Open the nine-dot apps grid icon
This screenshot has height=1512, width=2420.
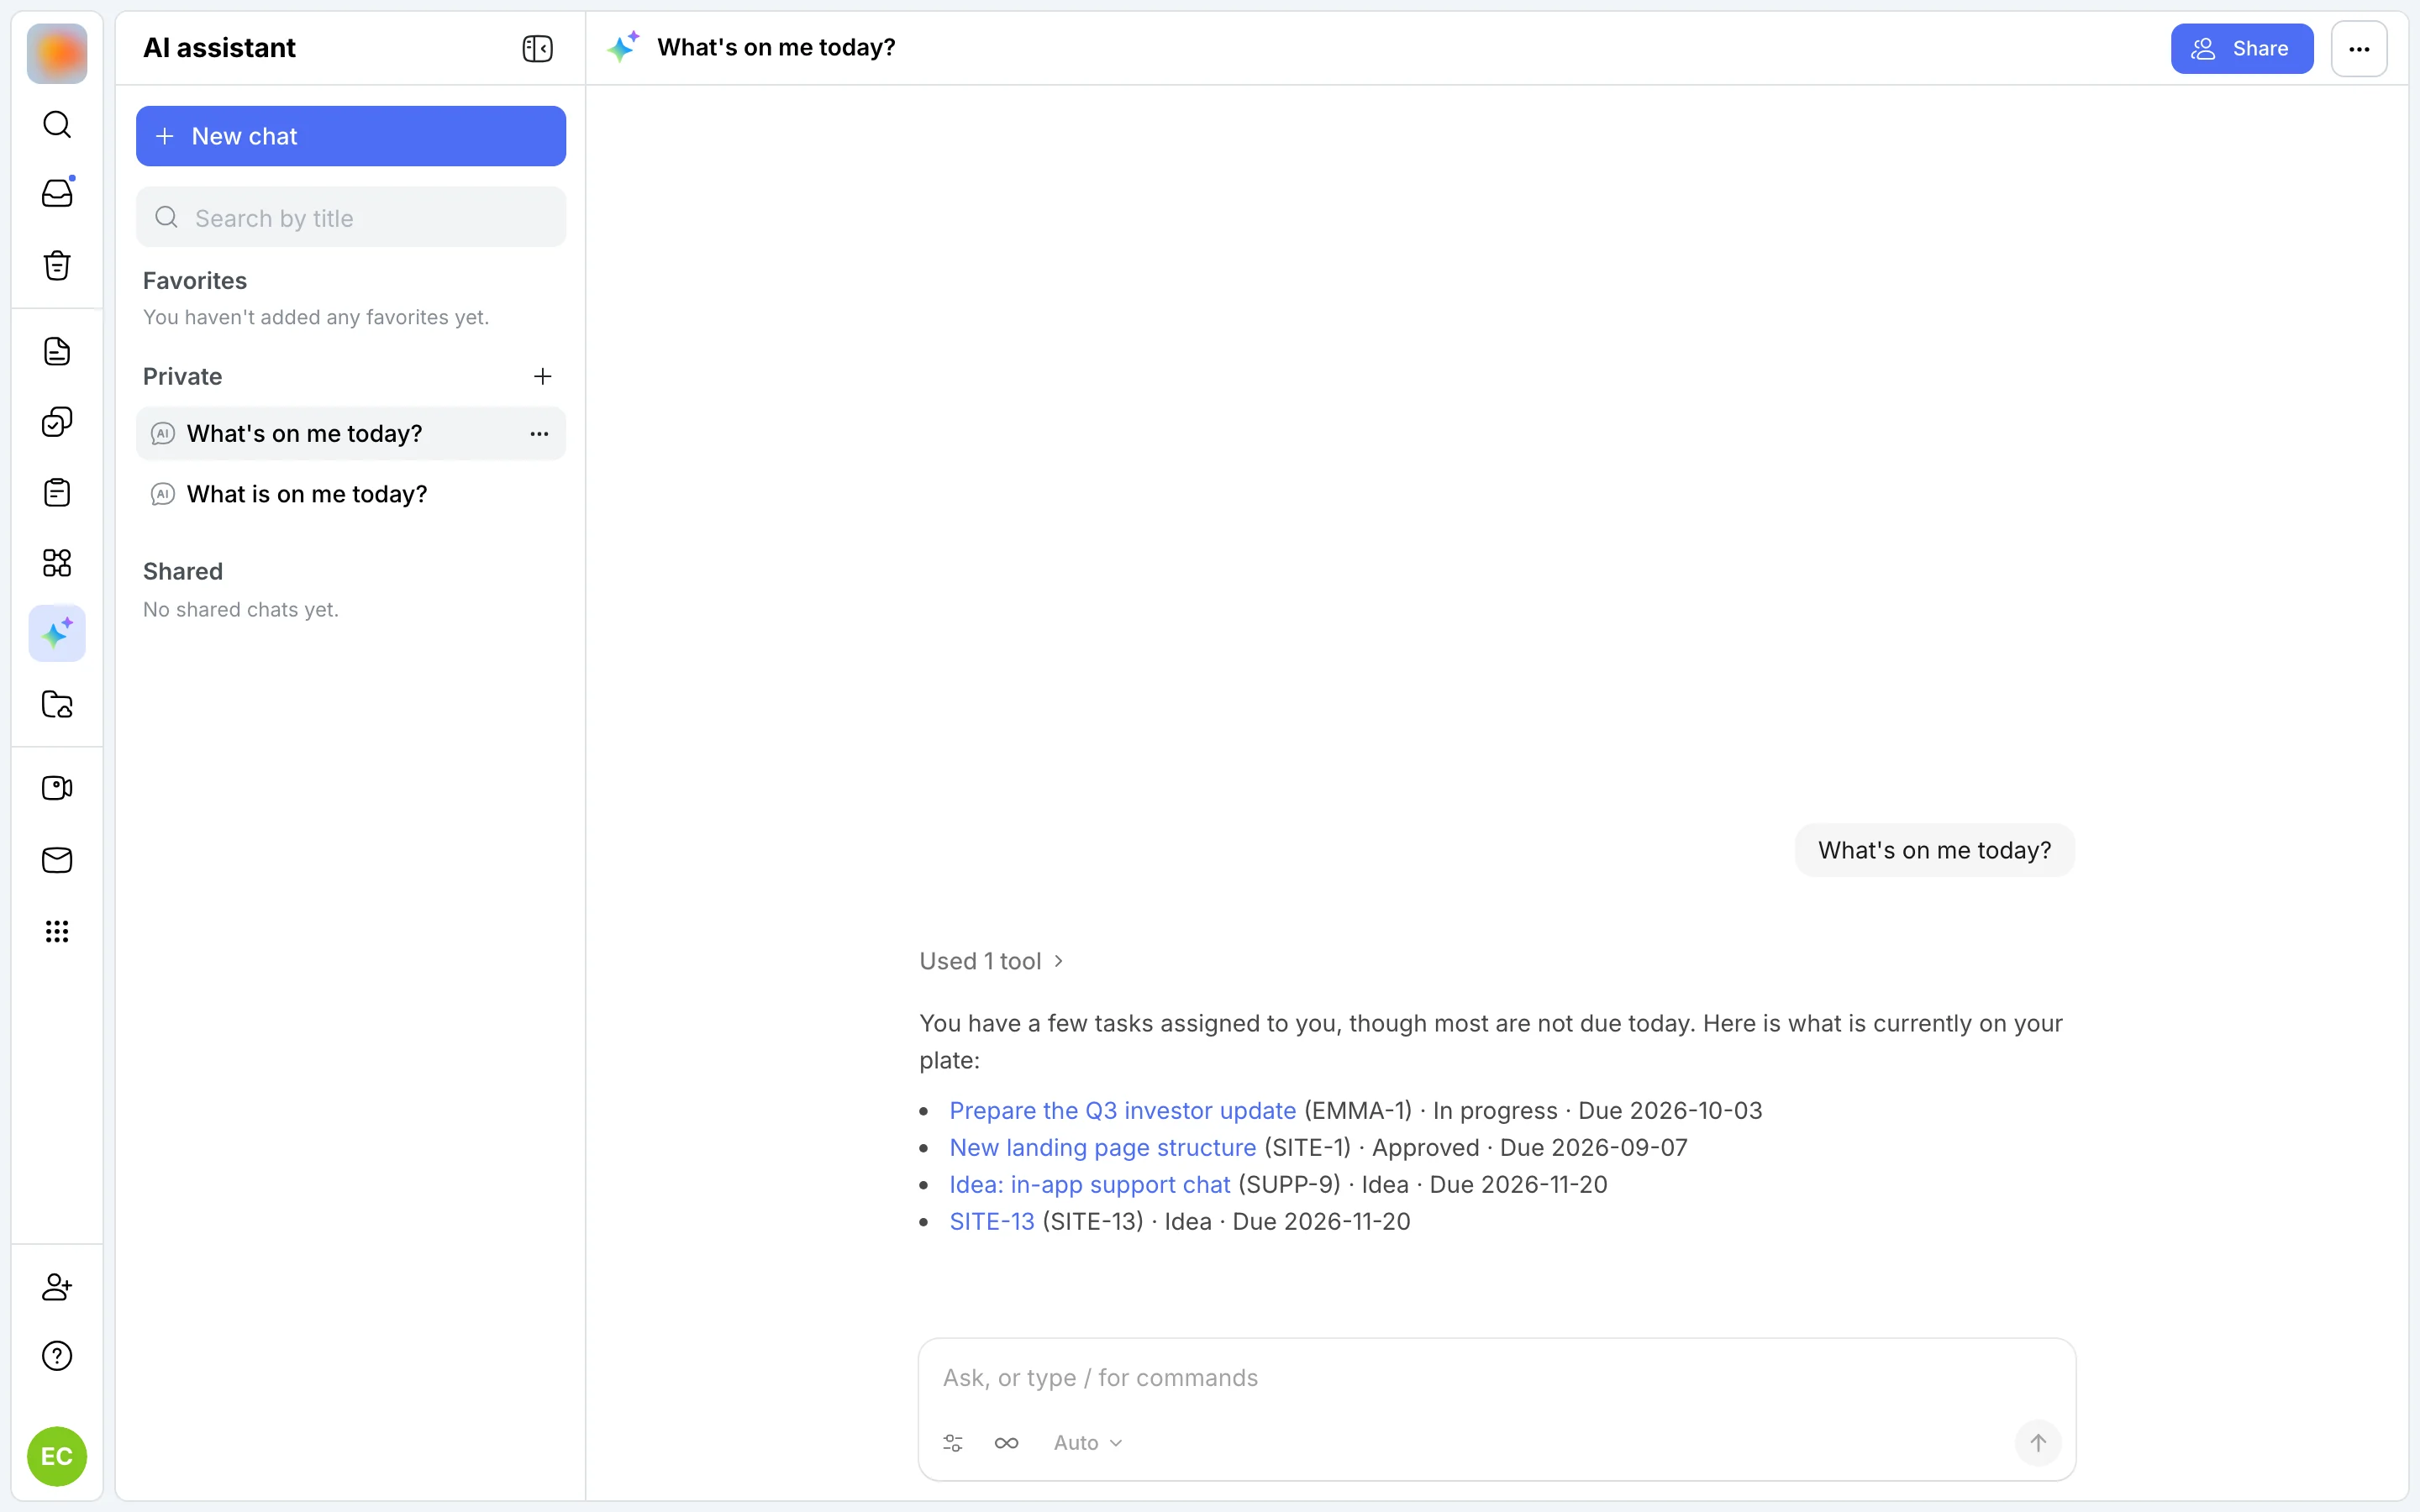[x=57, y=931]
